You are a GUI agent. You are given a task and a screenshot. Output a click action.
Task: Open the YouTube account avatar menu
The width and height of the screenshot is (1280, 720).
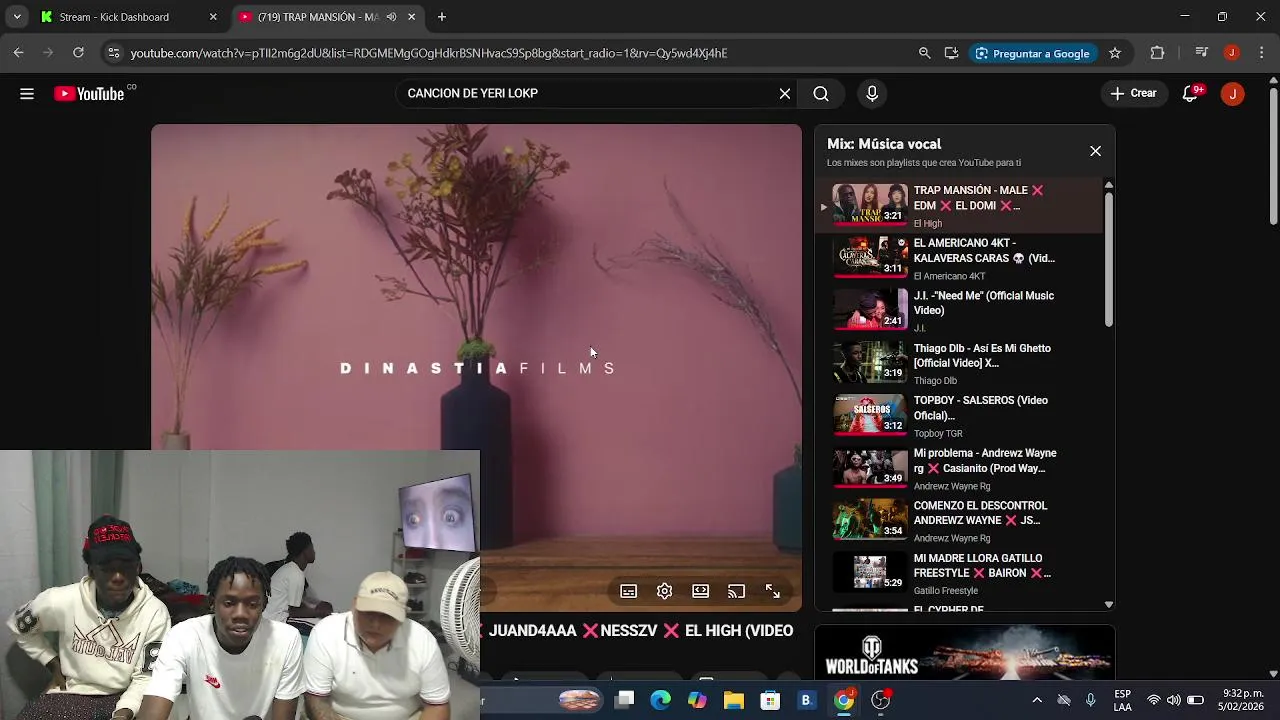(1232, 94)
